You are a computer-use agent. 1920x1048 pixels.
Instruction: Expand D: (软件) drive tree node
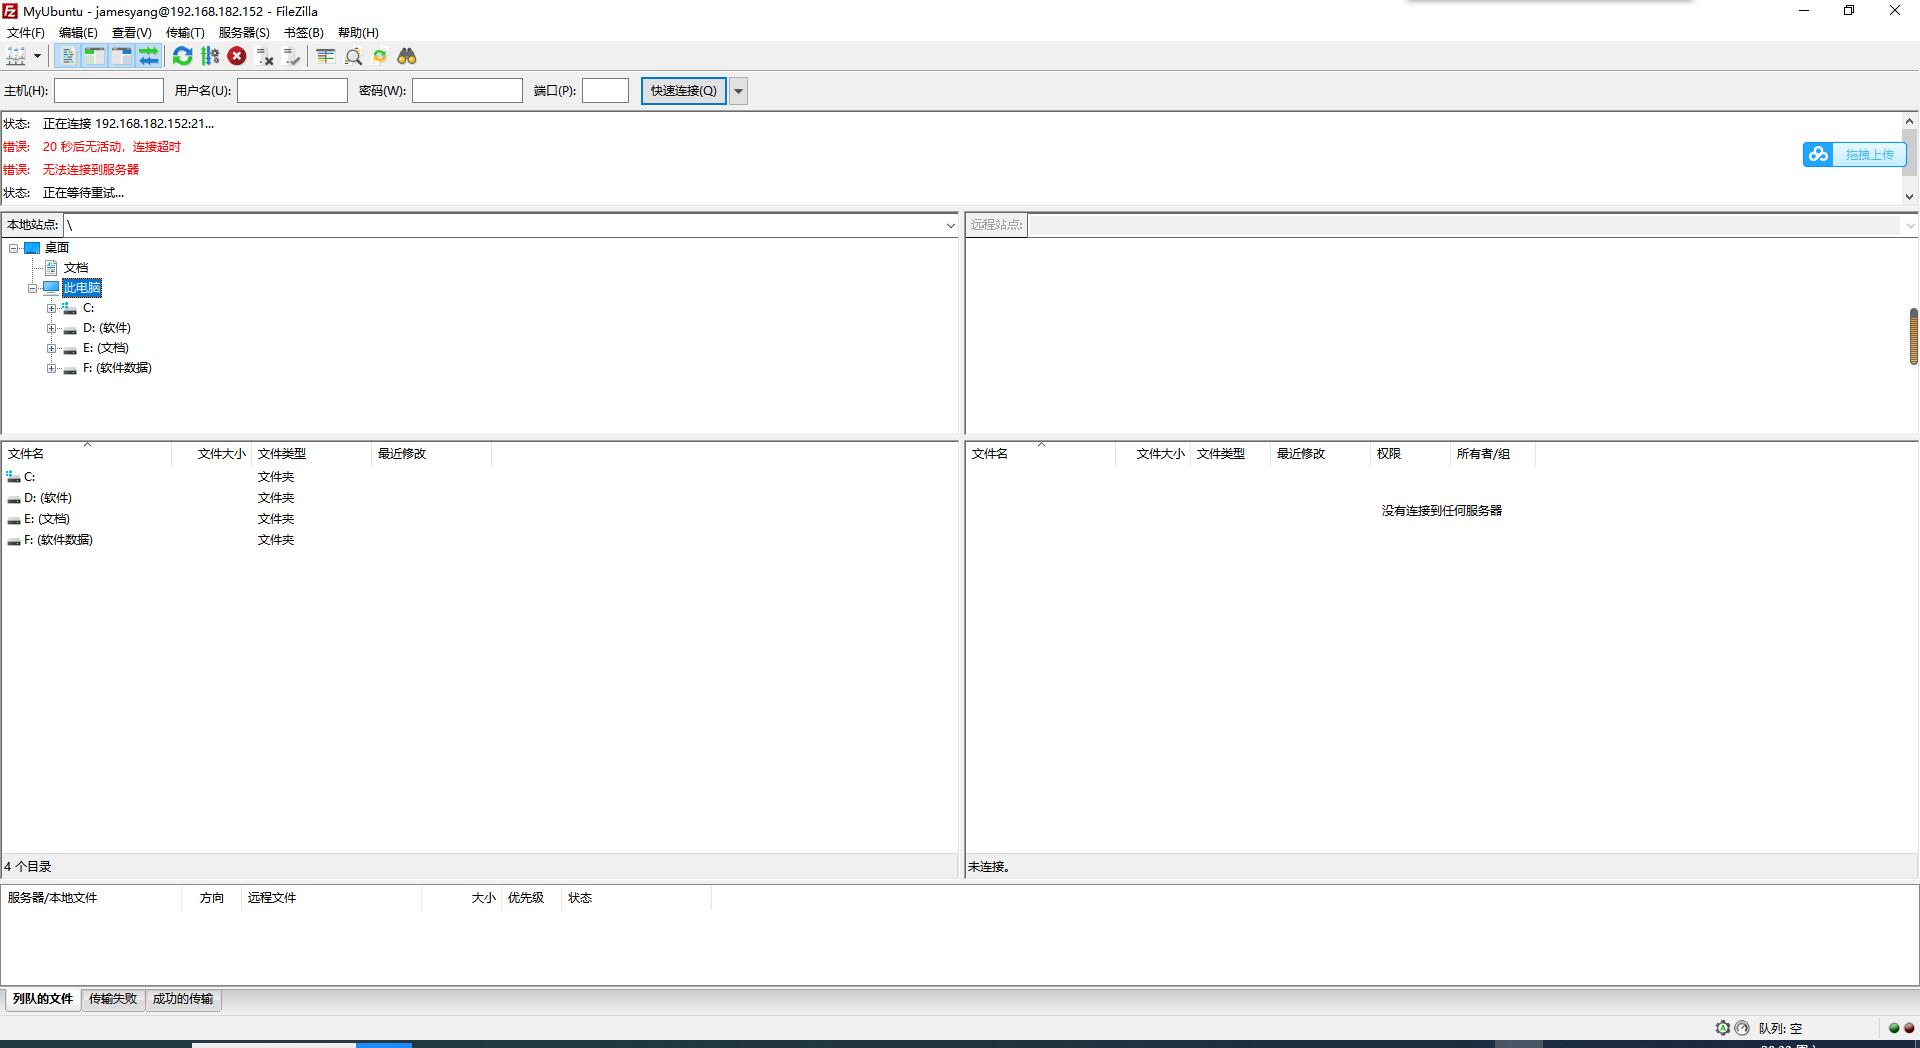click(51, 328)
